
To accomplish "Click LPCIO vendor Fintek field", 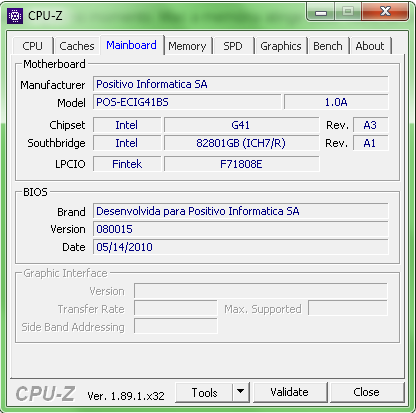I will click(x=127, y=164).
